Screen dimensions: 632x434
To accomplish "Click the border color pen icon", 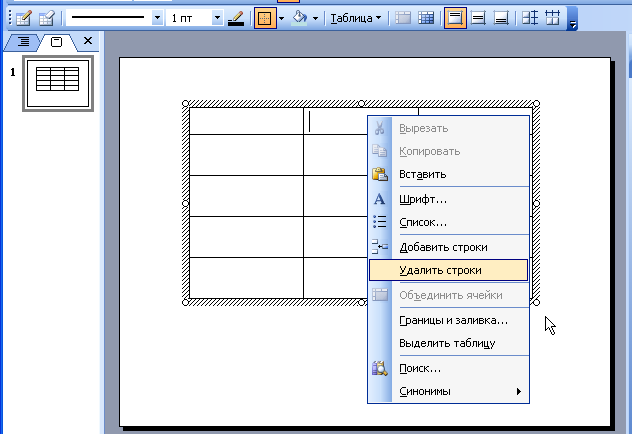I will pyautogui.click(x=236, y=18).
